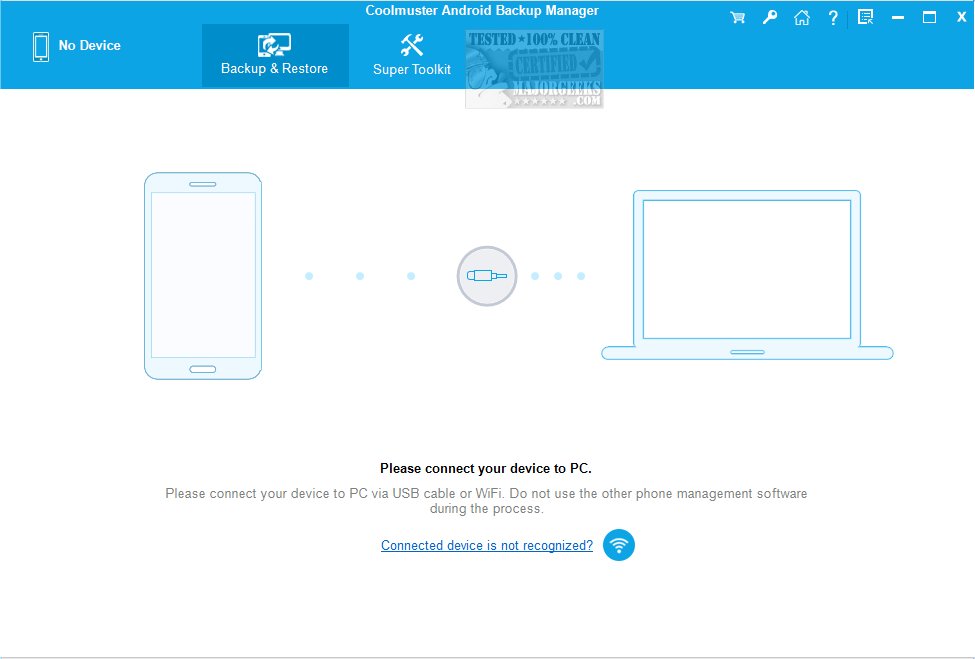This screenshot has height=659, width=975.
Task: Open the Super Toolkit tab
Action: (x=412, y=55)
